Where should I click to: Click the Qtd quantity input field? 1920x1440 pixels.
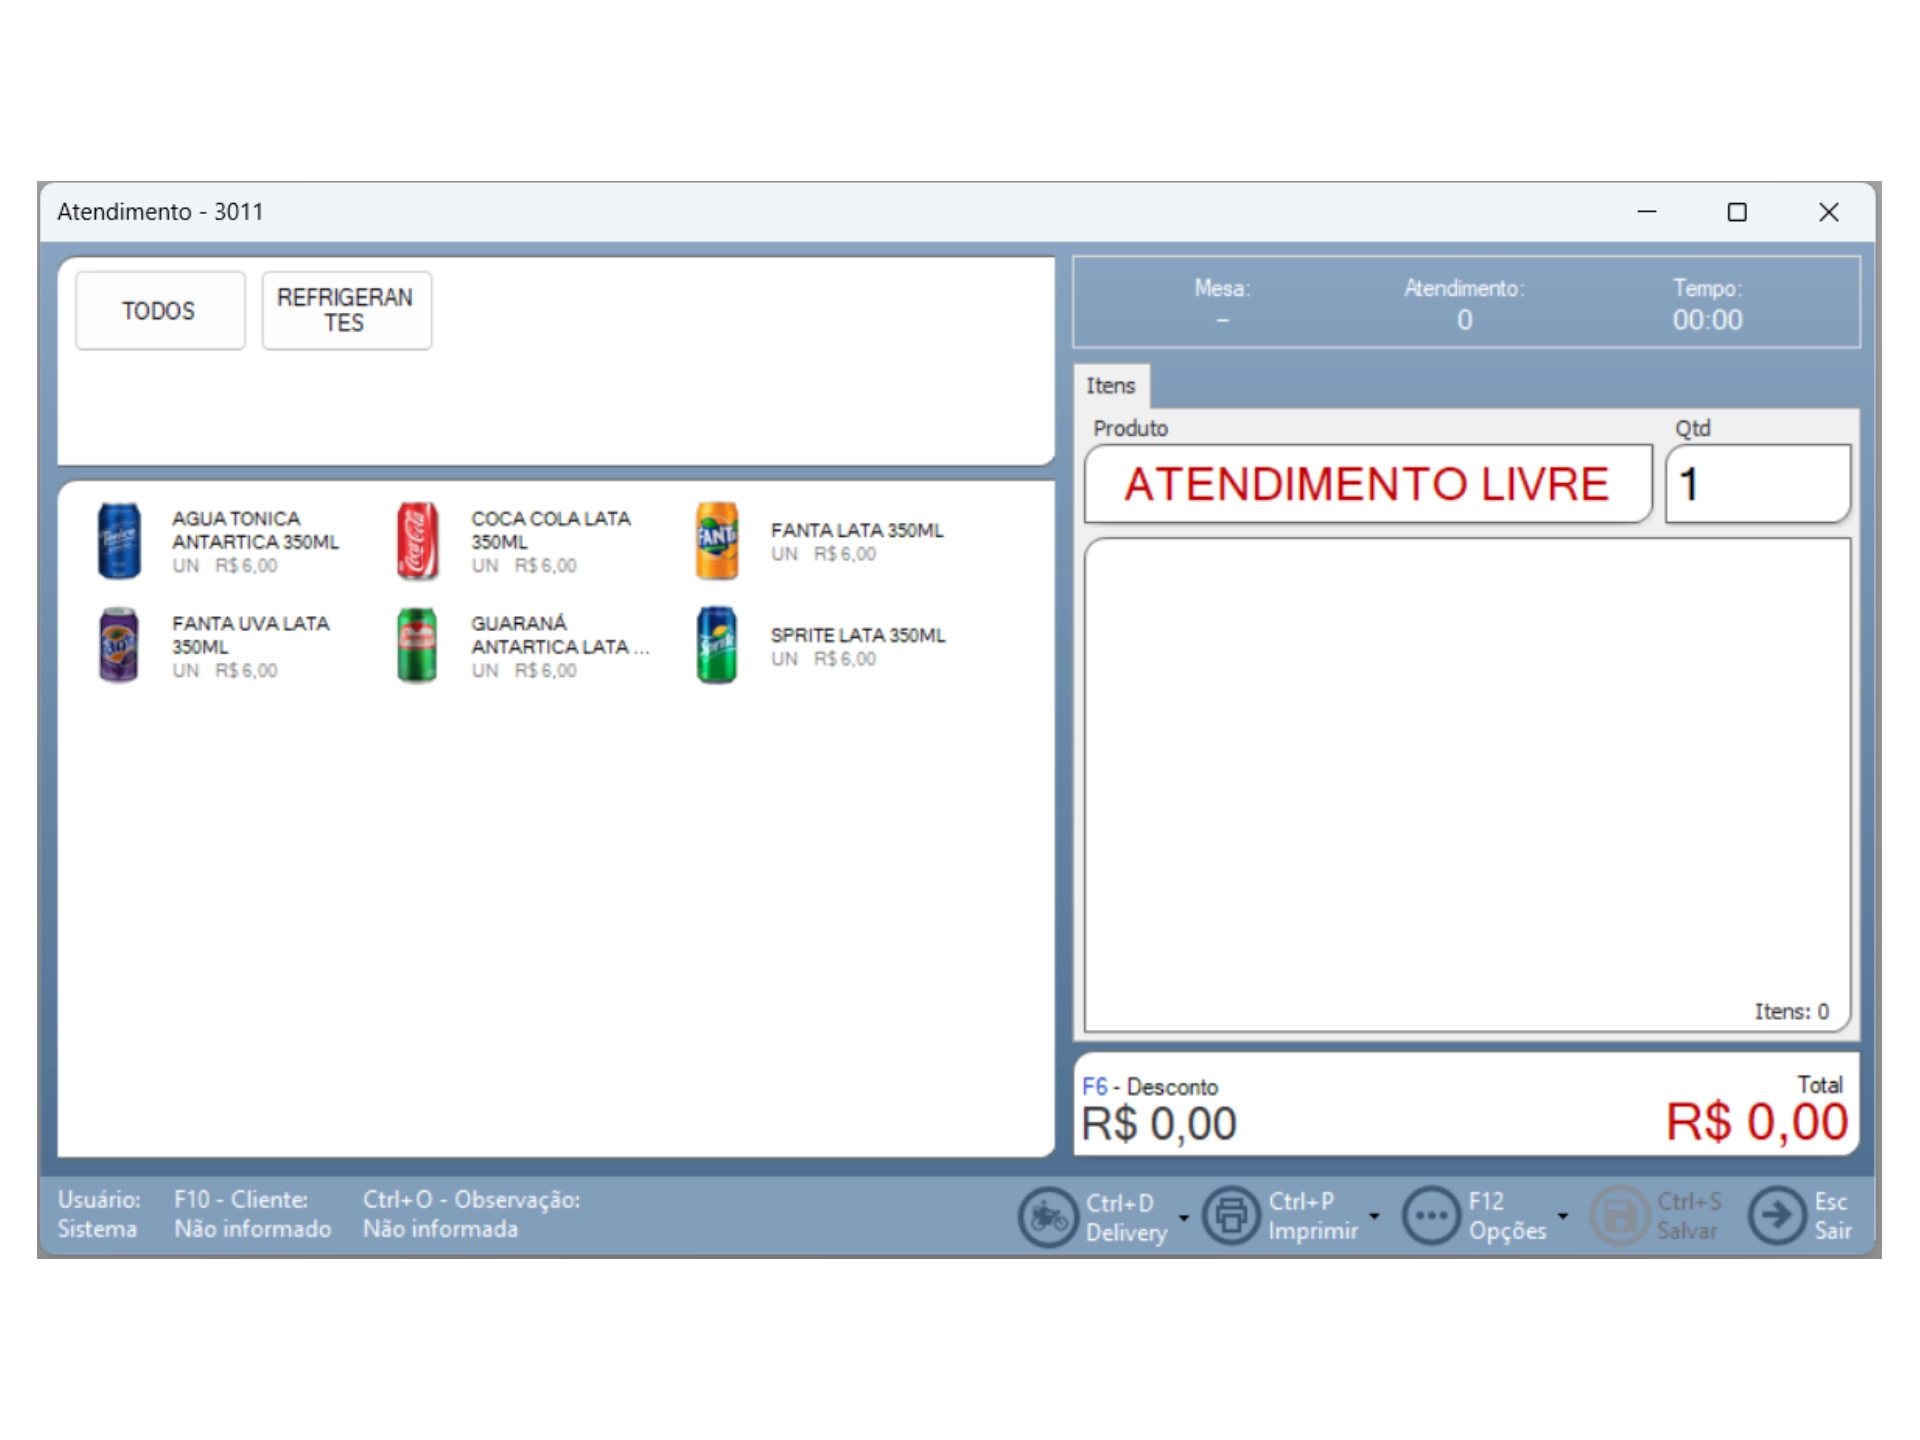pyautogui.click(x=1757, y=484)
